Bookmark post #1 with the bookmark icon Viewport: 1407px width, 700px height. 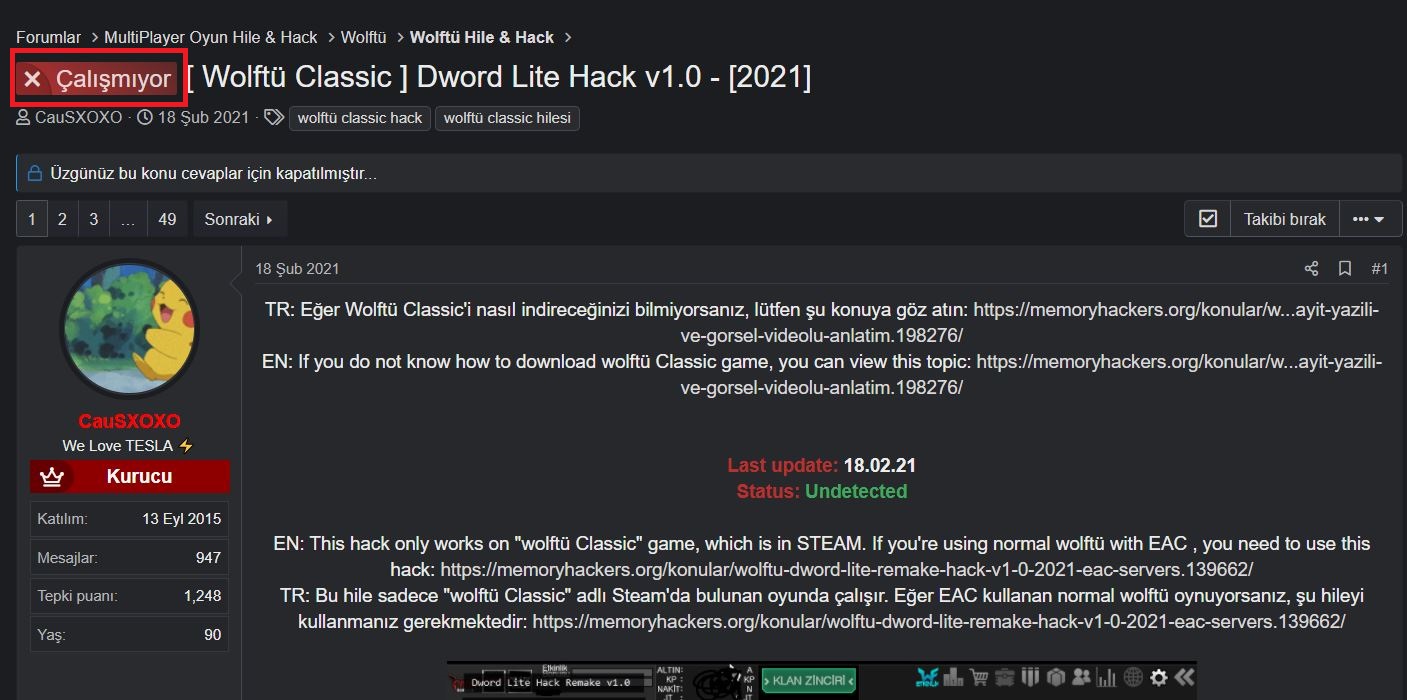coord(1345,268)
